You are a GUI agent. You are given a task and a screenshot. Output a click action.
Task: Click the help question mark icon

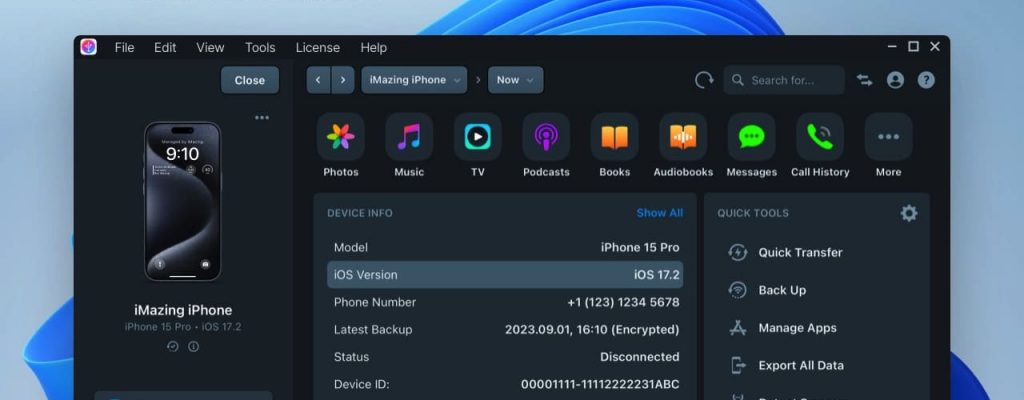(x=926, y=80)
